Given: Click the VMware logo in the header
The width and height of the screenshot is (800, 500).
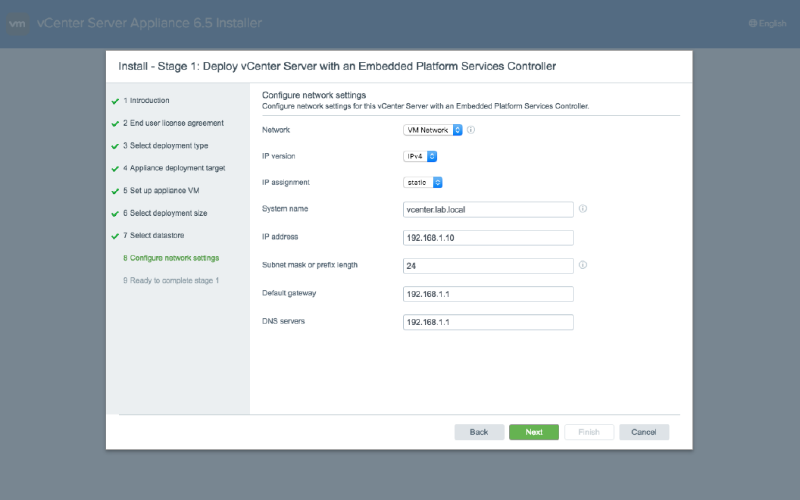Looking at the screenshot, I should coord(17,24).
